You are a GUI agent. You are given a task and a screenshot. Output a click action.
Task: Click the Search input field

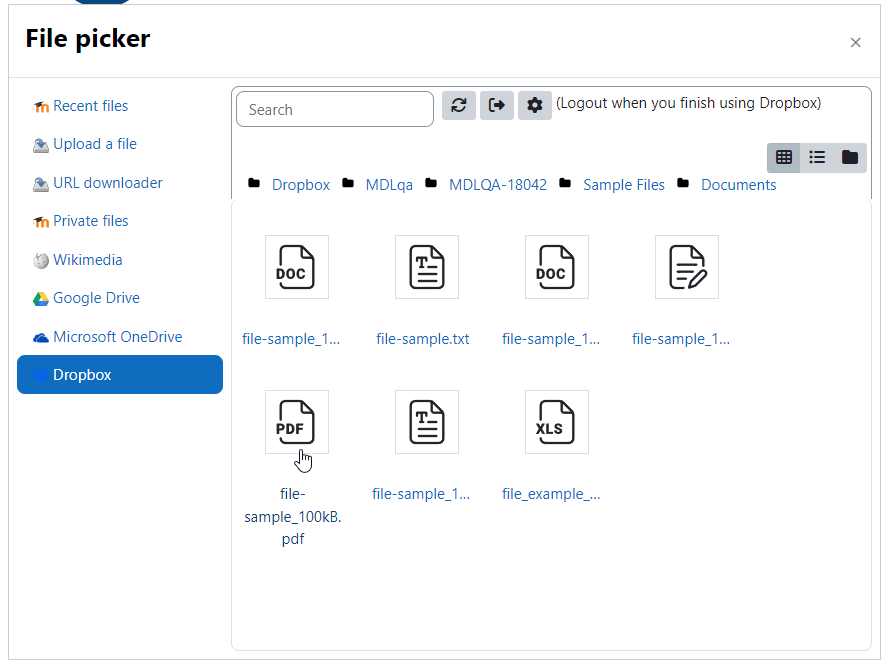335,109
